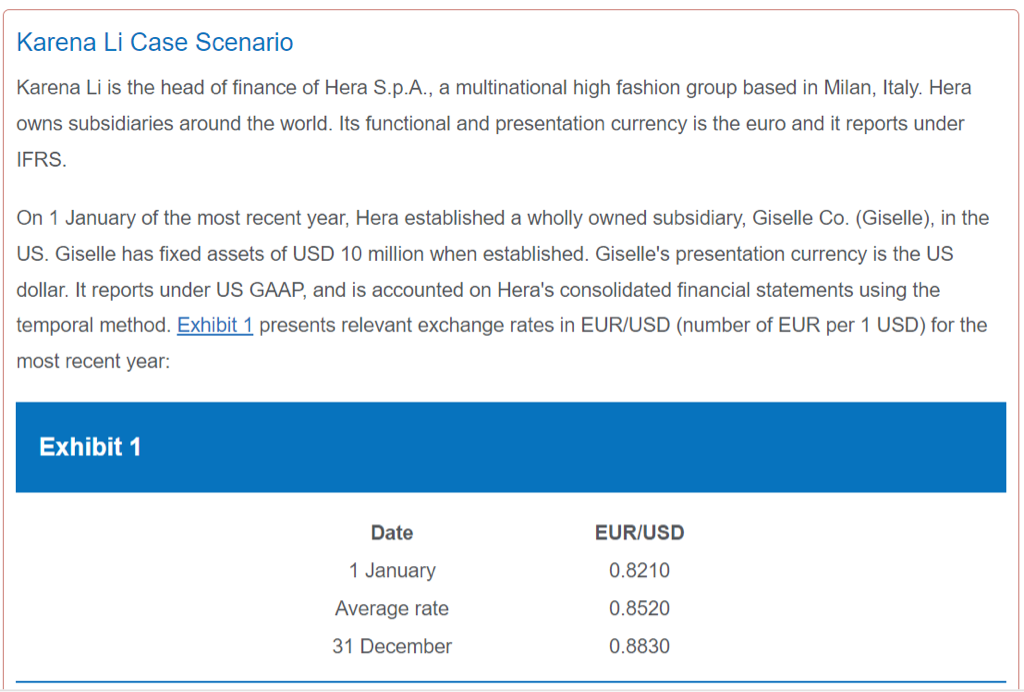Click the word IFRS ending first paragraph
1024x692 pixels.
[x=40, y=160]
